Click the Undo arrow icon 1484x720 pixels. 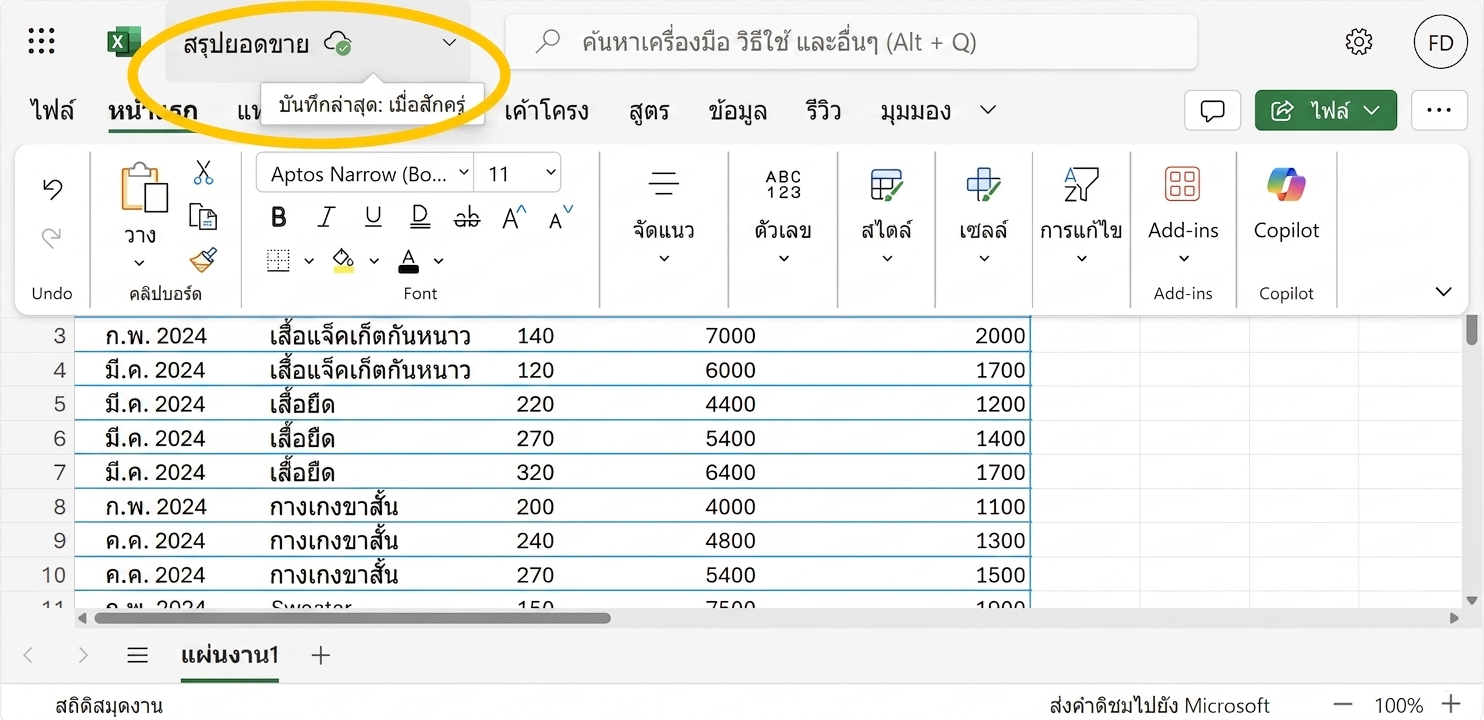52,188
